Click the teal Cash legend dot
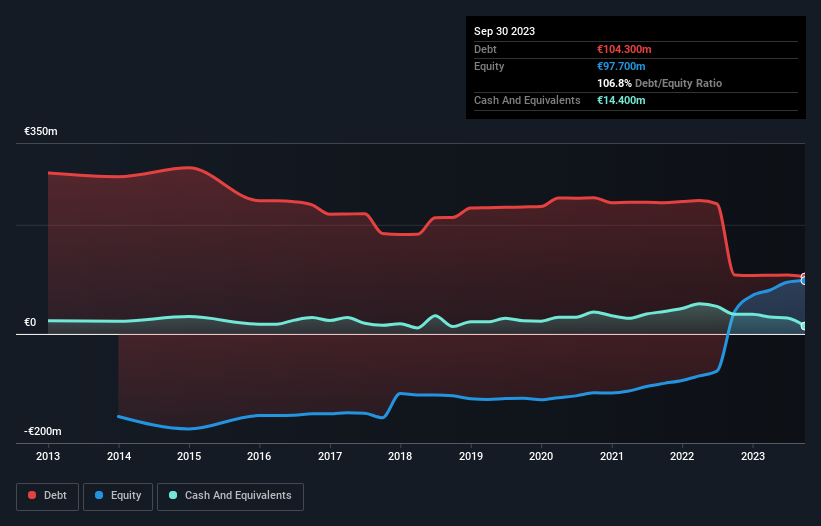 pos(173,495)
